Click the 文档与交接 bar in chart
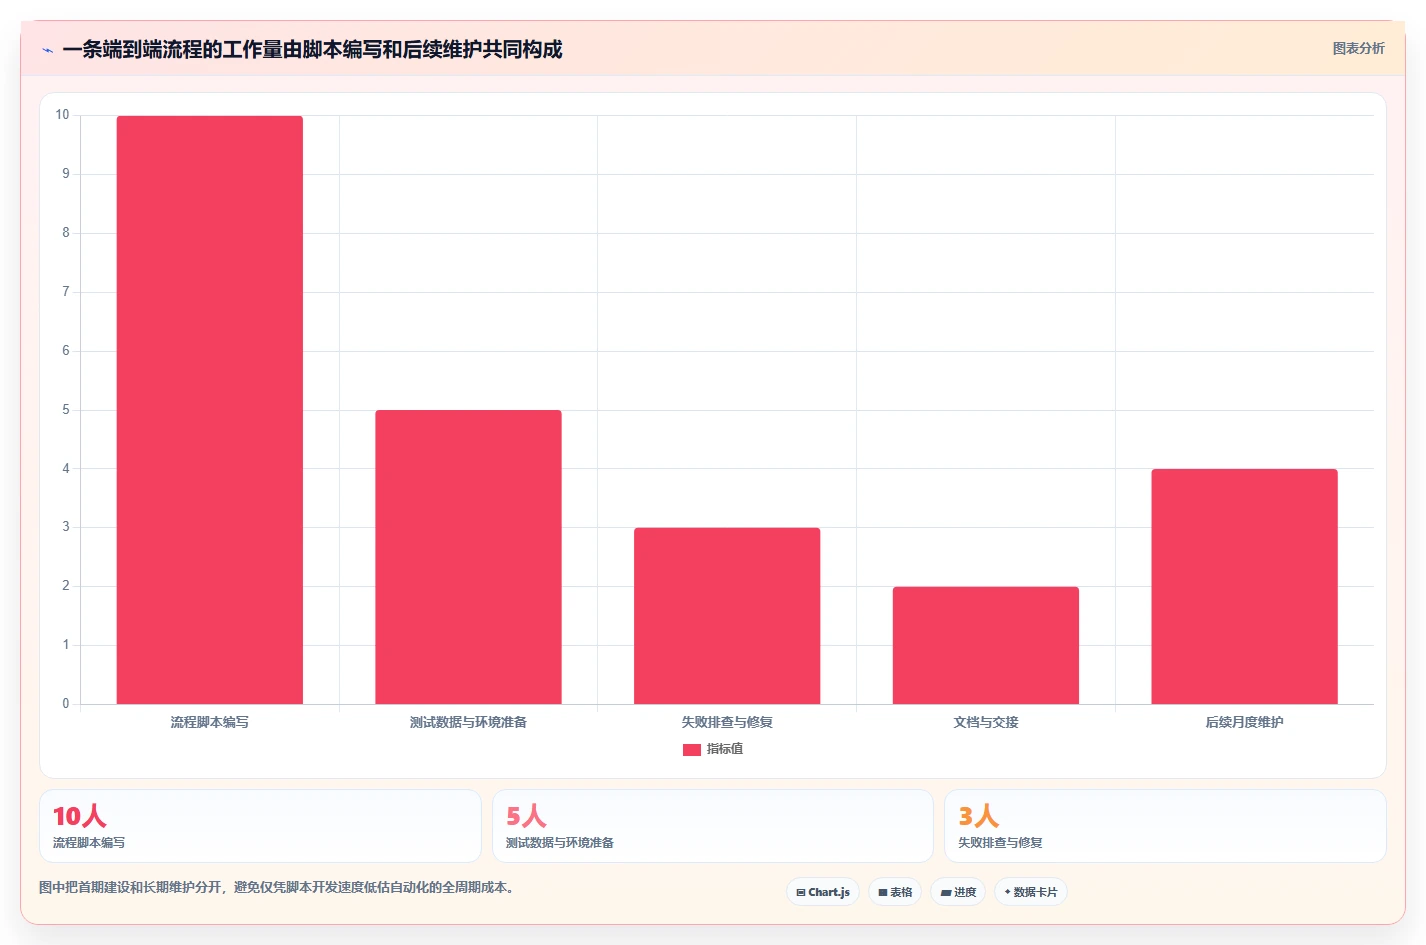The height and width of the screenshot is (945, 1426). point(986,645)
